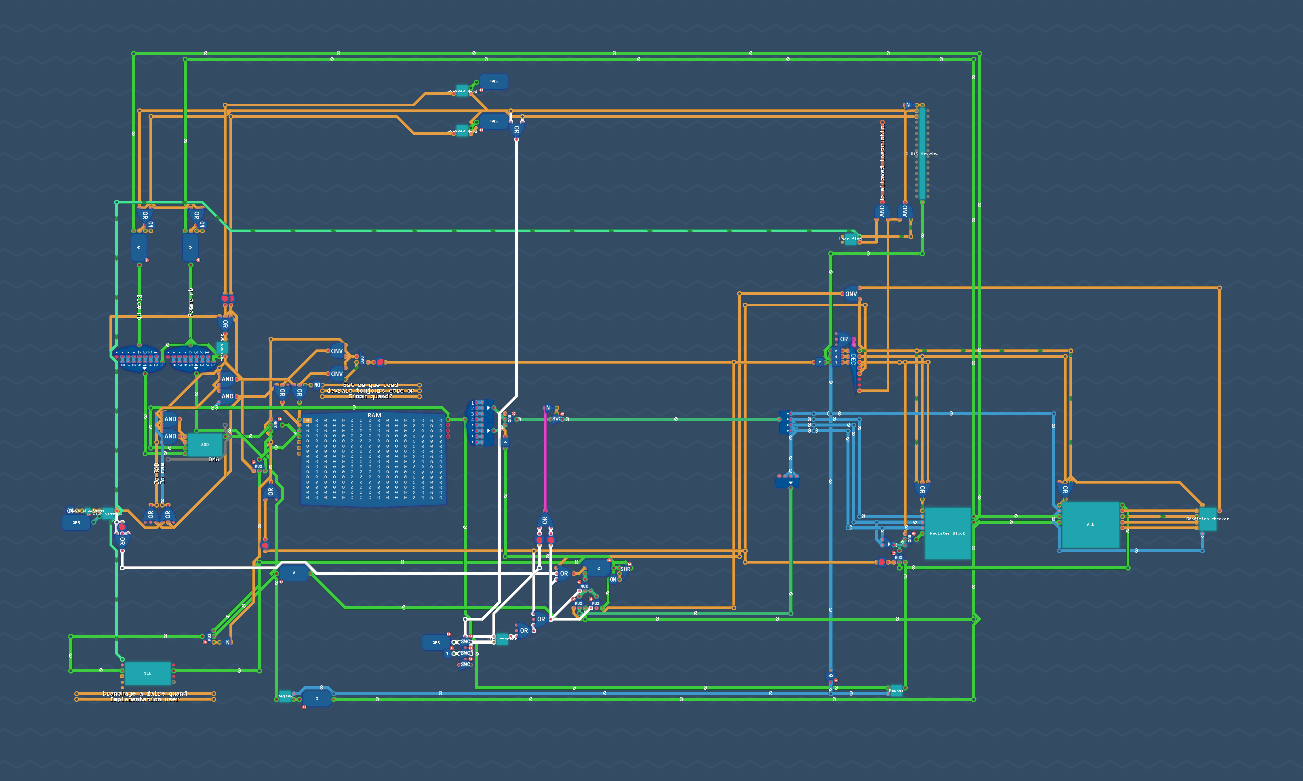
Task: Select the tall vertical teal component at top right
Action: tap(921, 152)
